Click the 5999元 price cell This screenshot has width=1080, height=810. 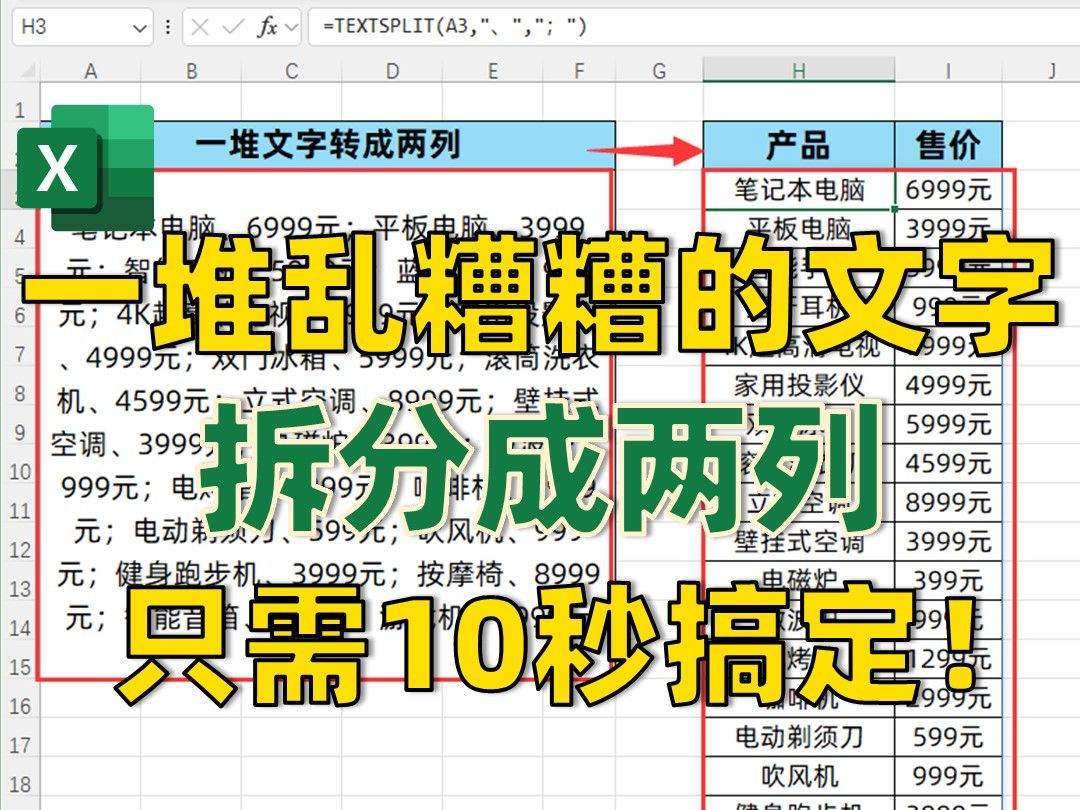948,424
